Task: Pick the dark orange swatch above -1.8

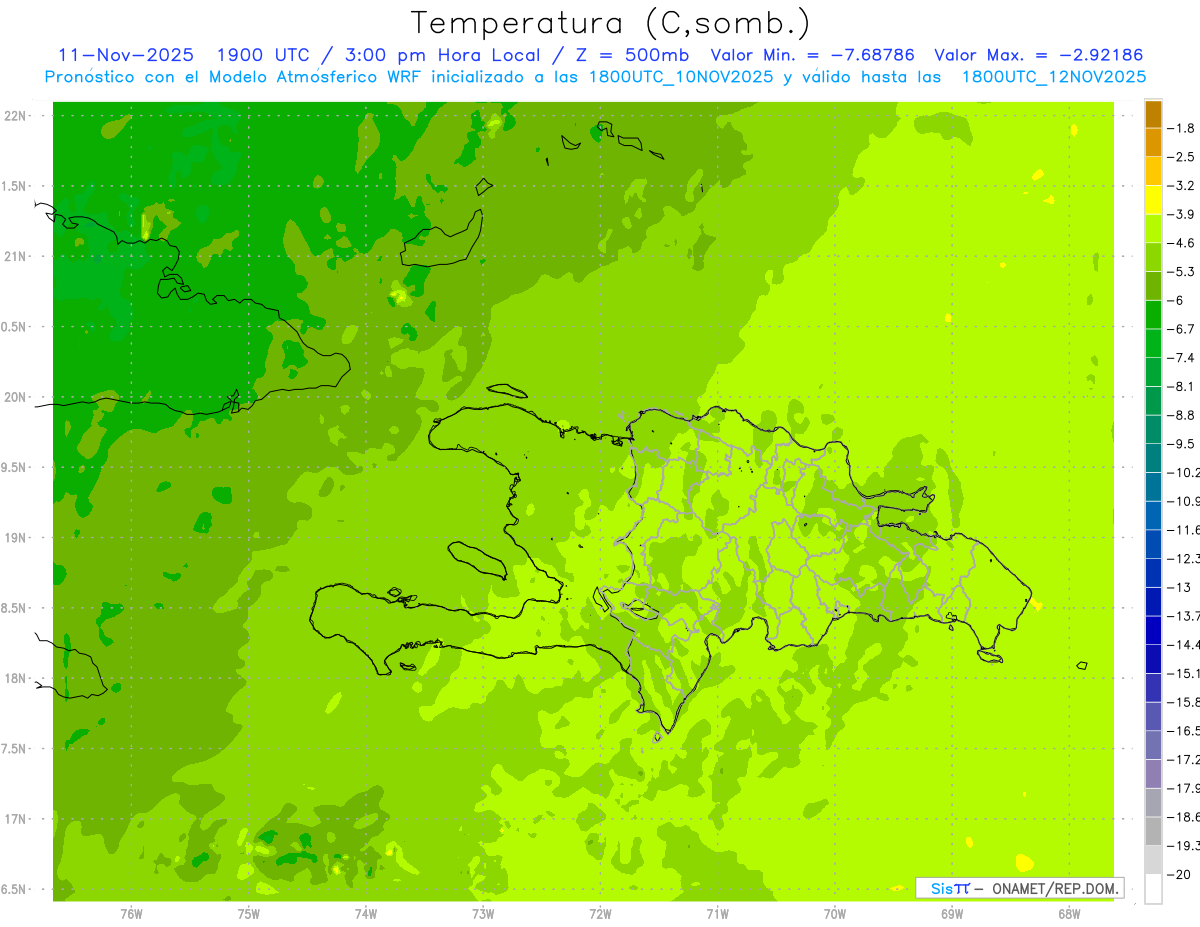Action: (1153, 114)
